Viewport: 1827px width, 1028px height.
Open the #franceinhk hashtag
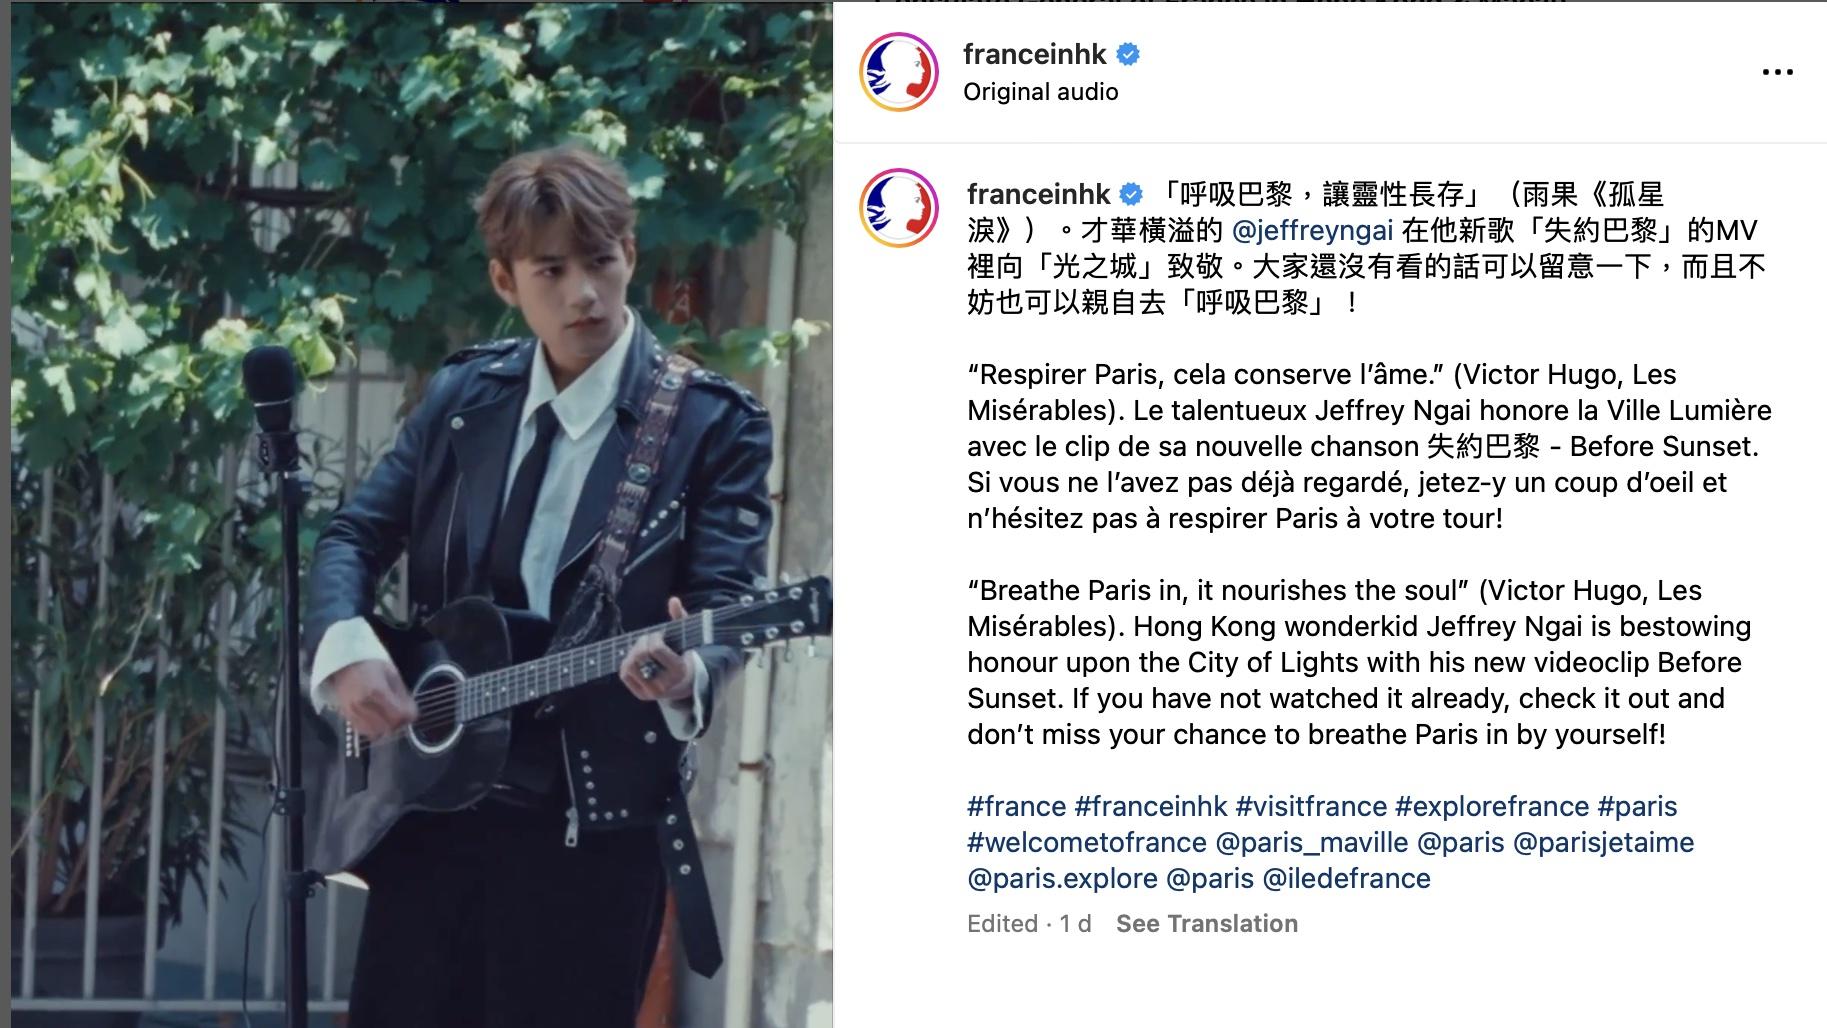[x=1151, y=807]
